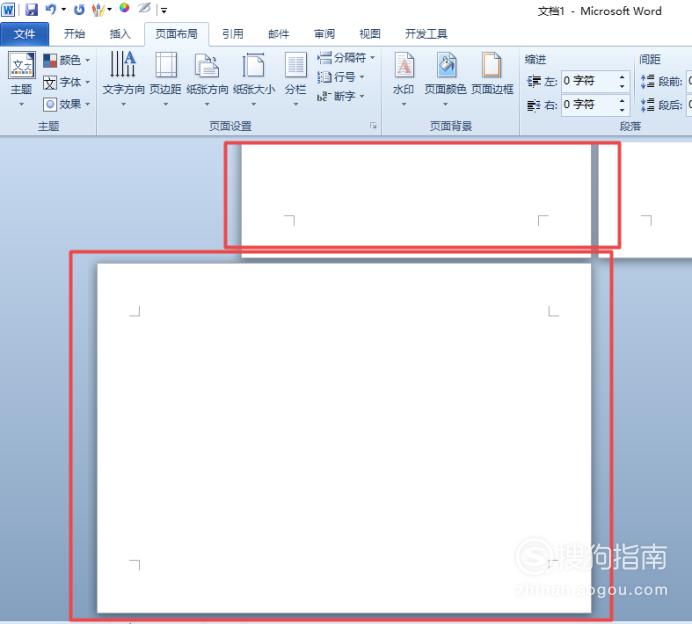
Task: Open the 断字 (Hyphenation) menu
Action: 341,96
